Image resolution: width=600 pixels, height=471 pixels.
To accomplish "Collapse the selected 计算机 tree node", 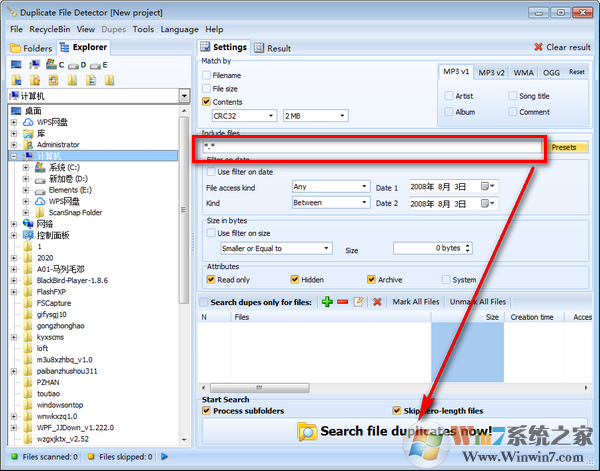I will point(14,156).
